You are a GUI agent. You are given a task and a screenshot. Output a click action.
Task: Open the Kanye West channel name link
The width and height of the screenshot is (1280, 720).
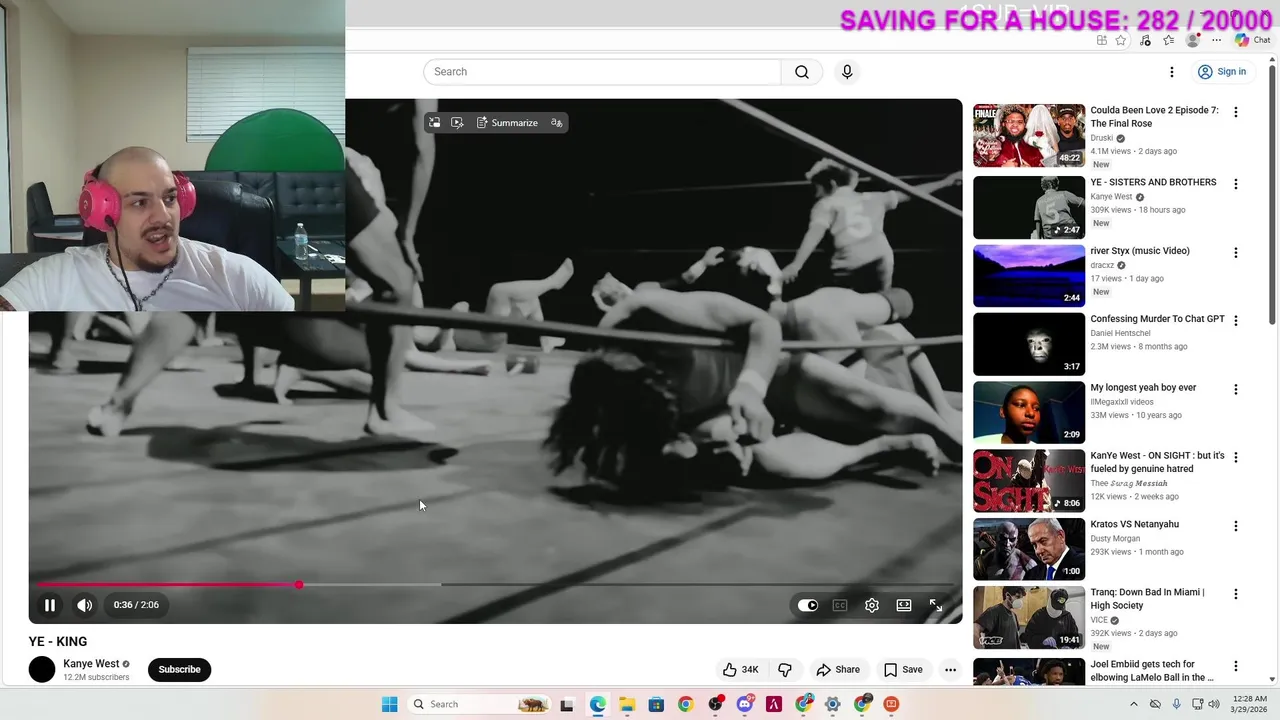click(91, 663)
